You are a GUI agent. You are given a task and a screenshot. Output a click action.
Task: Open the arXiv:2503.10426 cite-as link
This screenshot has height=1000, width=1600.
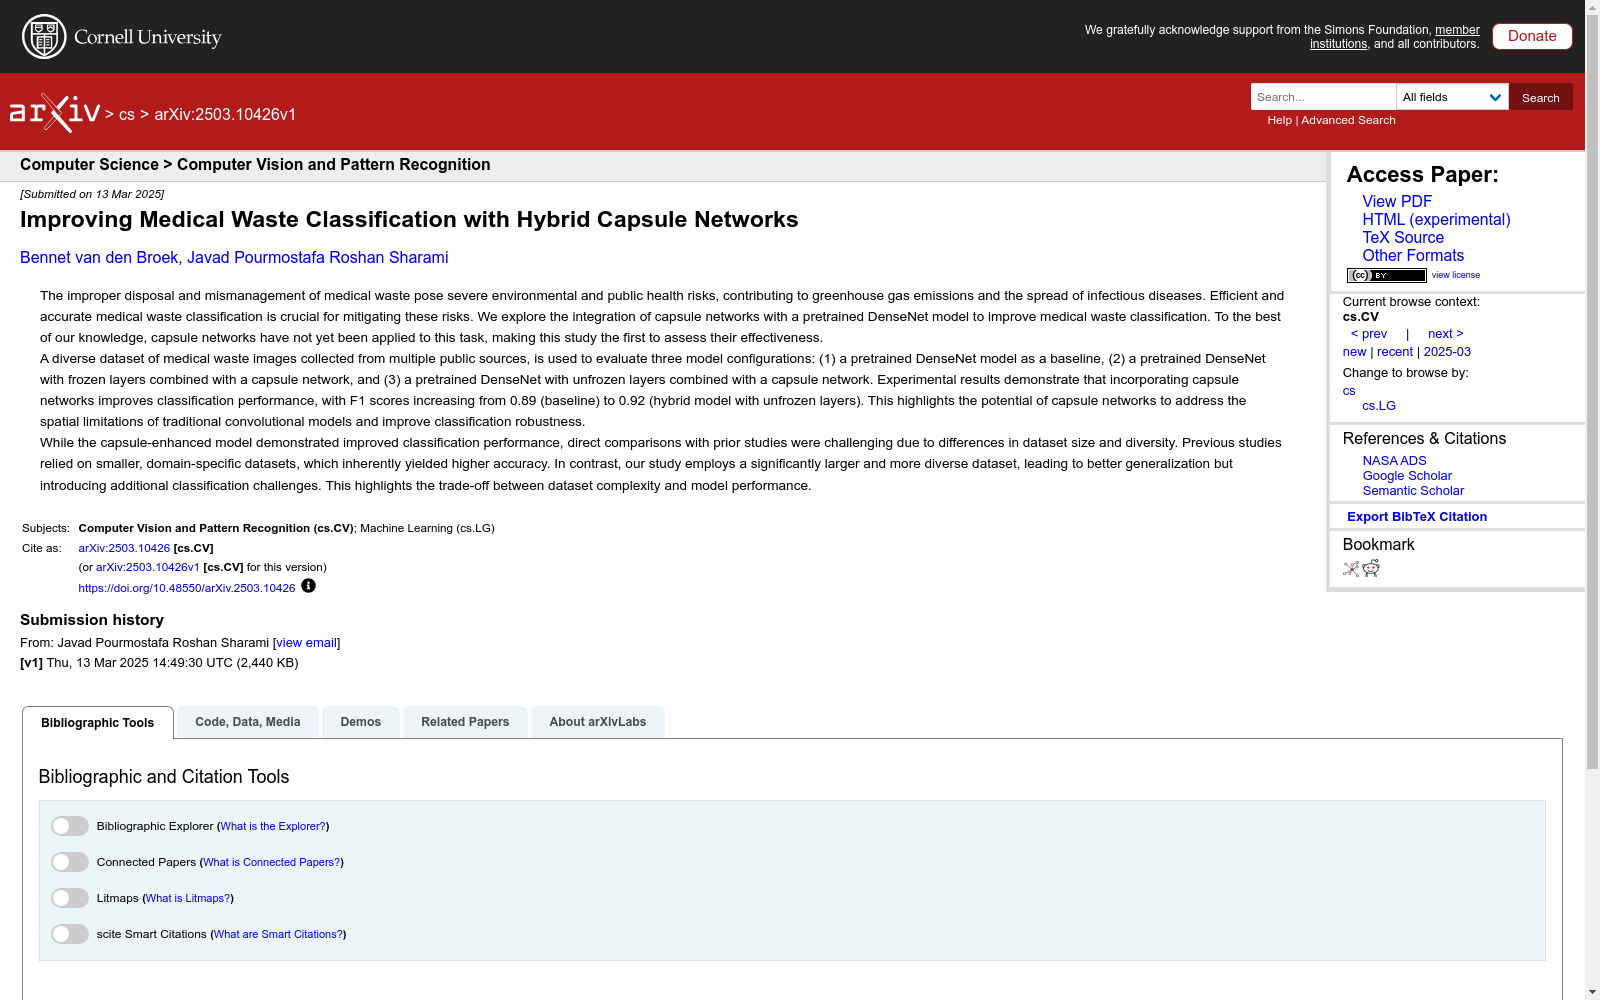(x=124, y=548)
